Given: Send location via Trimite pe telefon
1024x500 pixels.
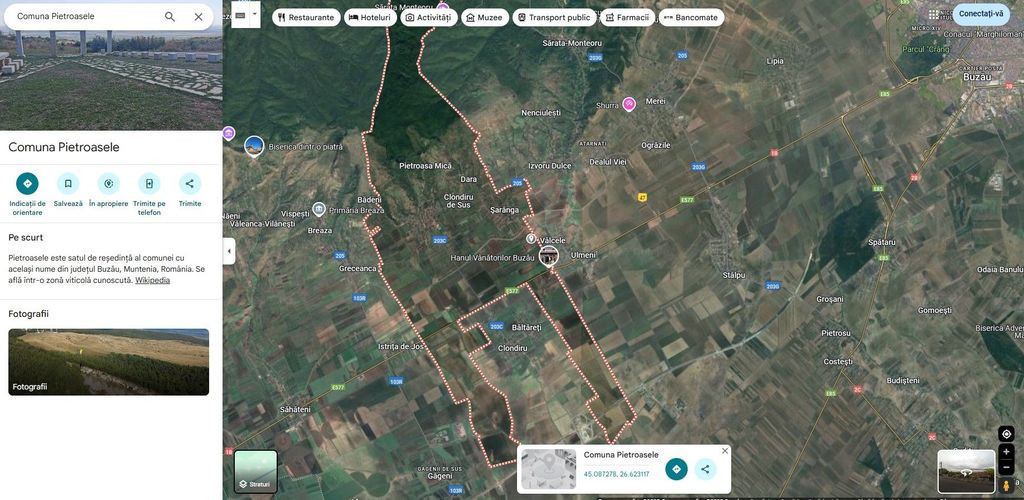Looking at the screenshot, I should click(x=149, y=184).
